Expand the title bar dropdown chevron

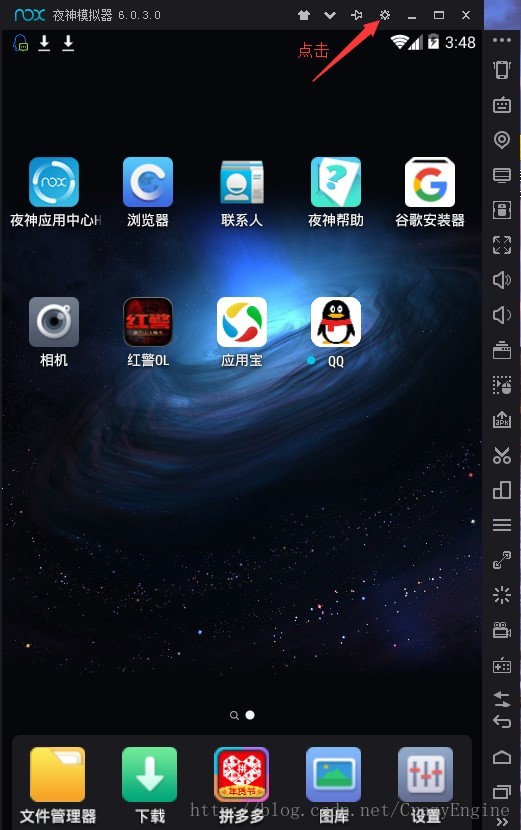coord(330,15)
